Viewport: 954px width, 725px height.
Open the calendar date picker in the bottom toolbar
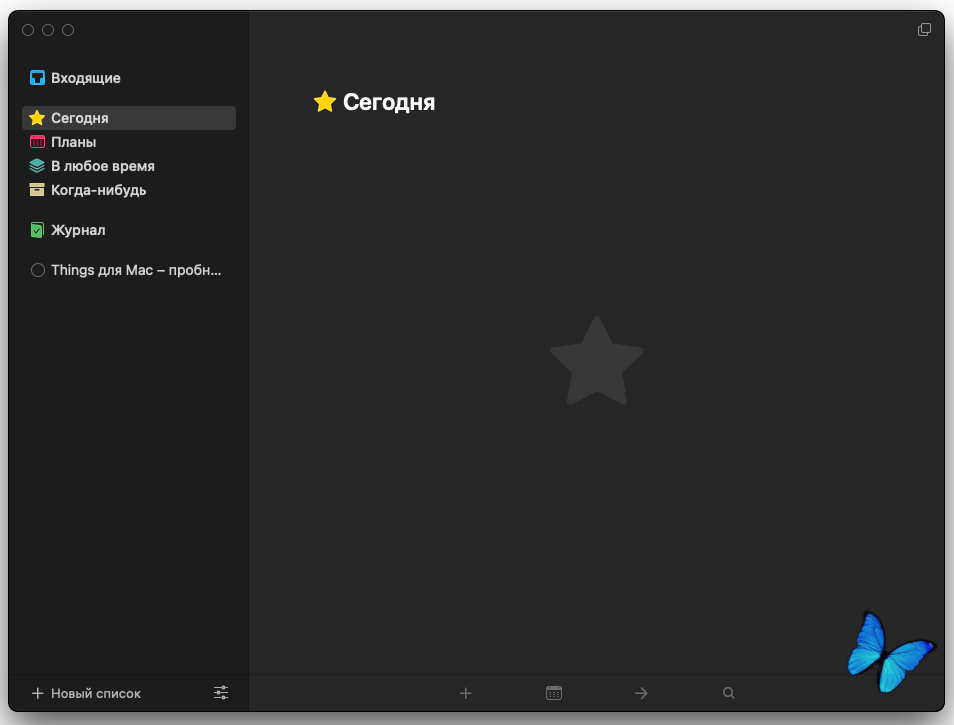(554, 693)
